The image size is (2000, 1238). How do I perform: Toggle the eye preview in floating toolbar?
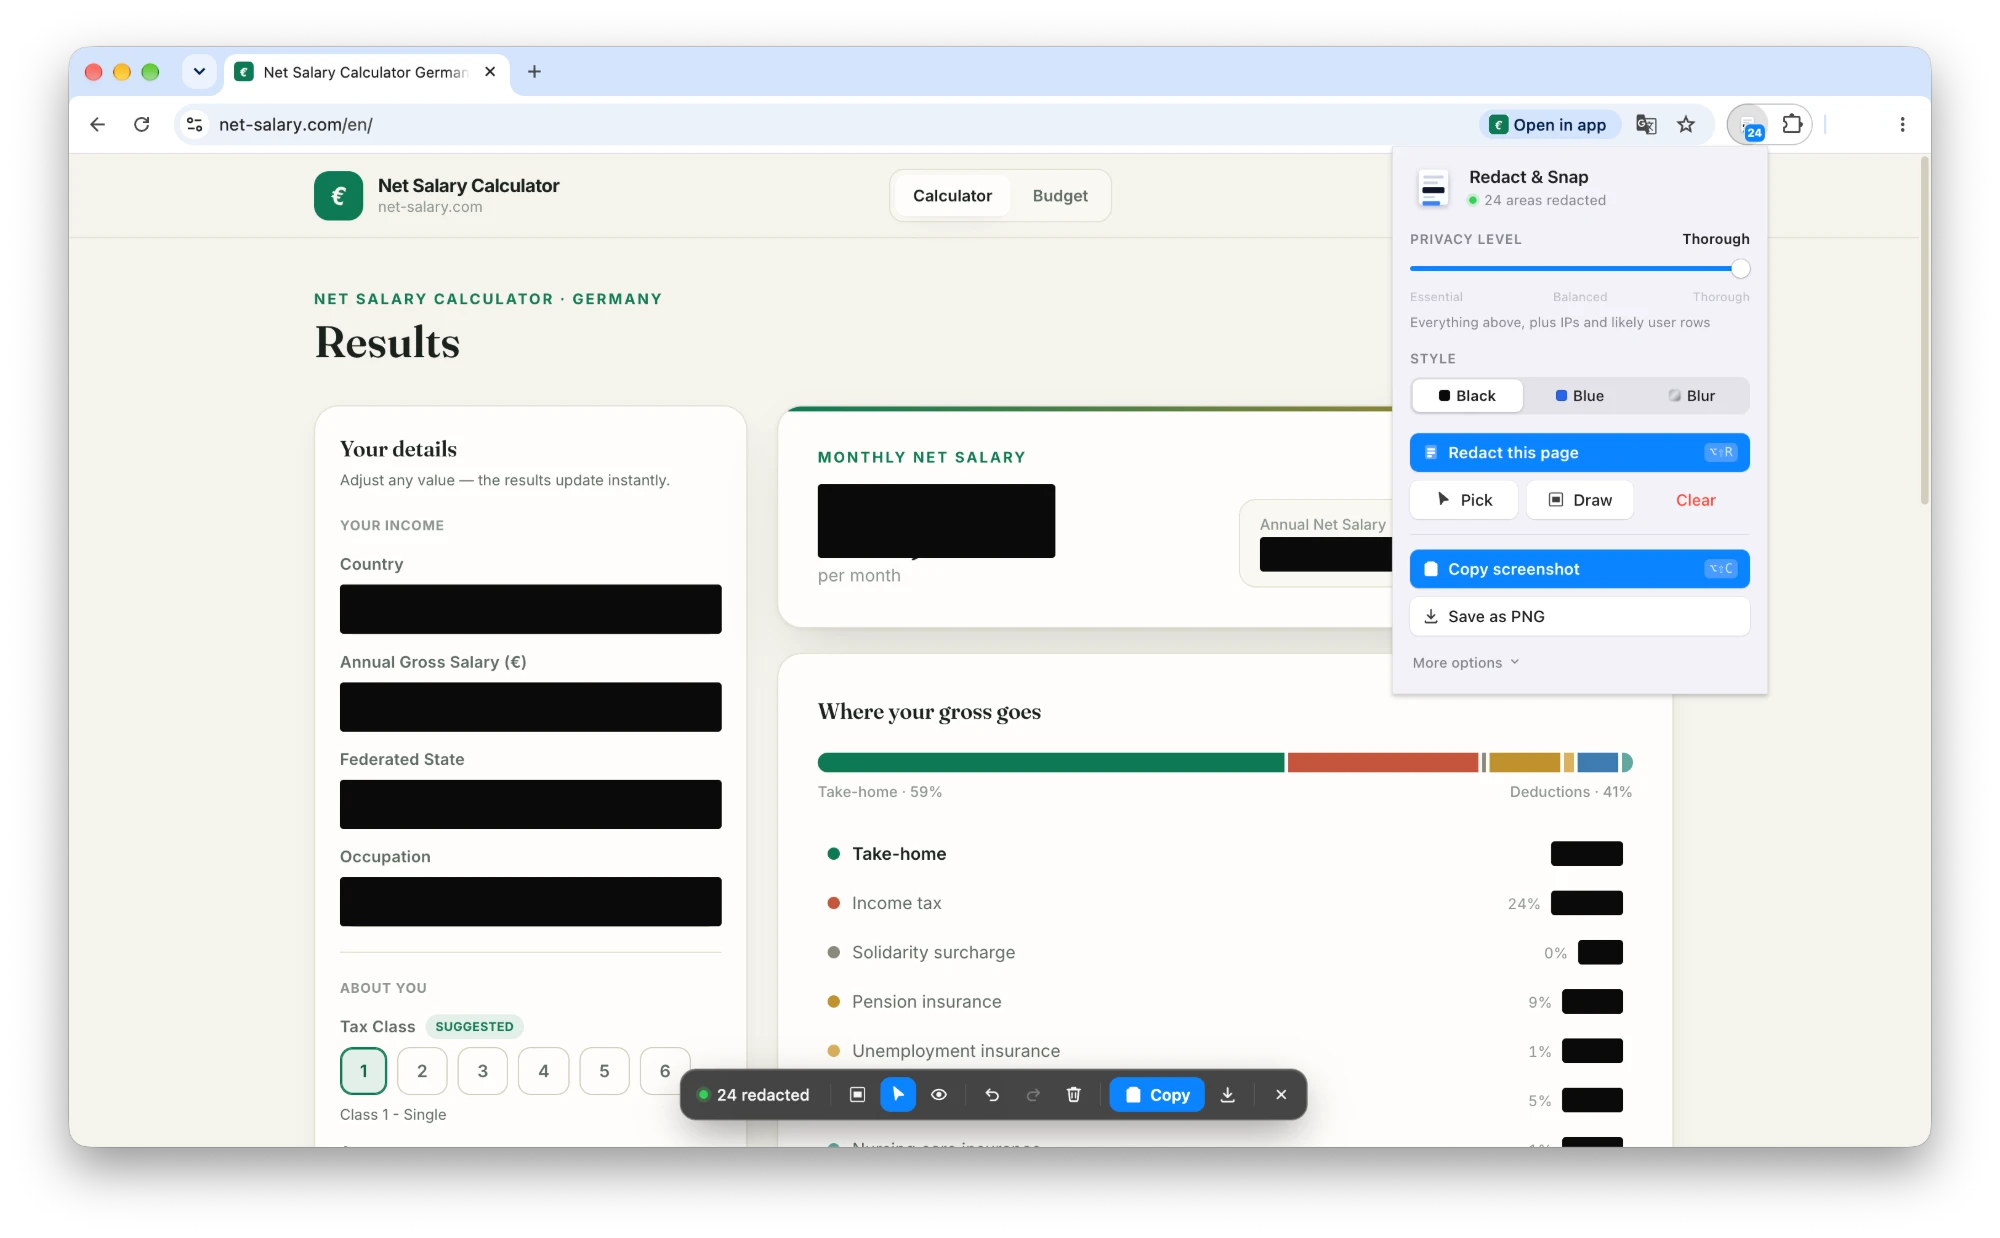(x=939, y=1094)
